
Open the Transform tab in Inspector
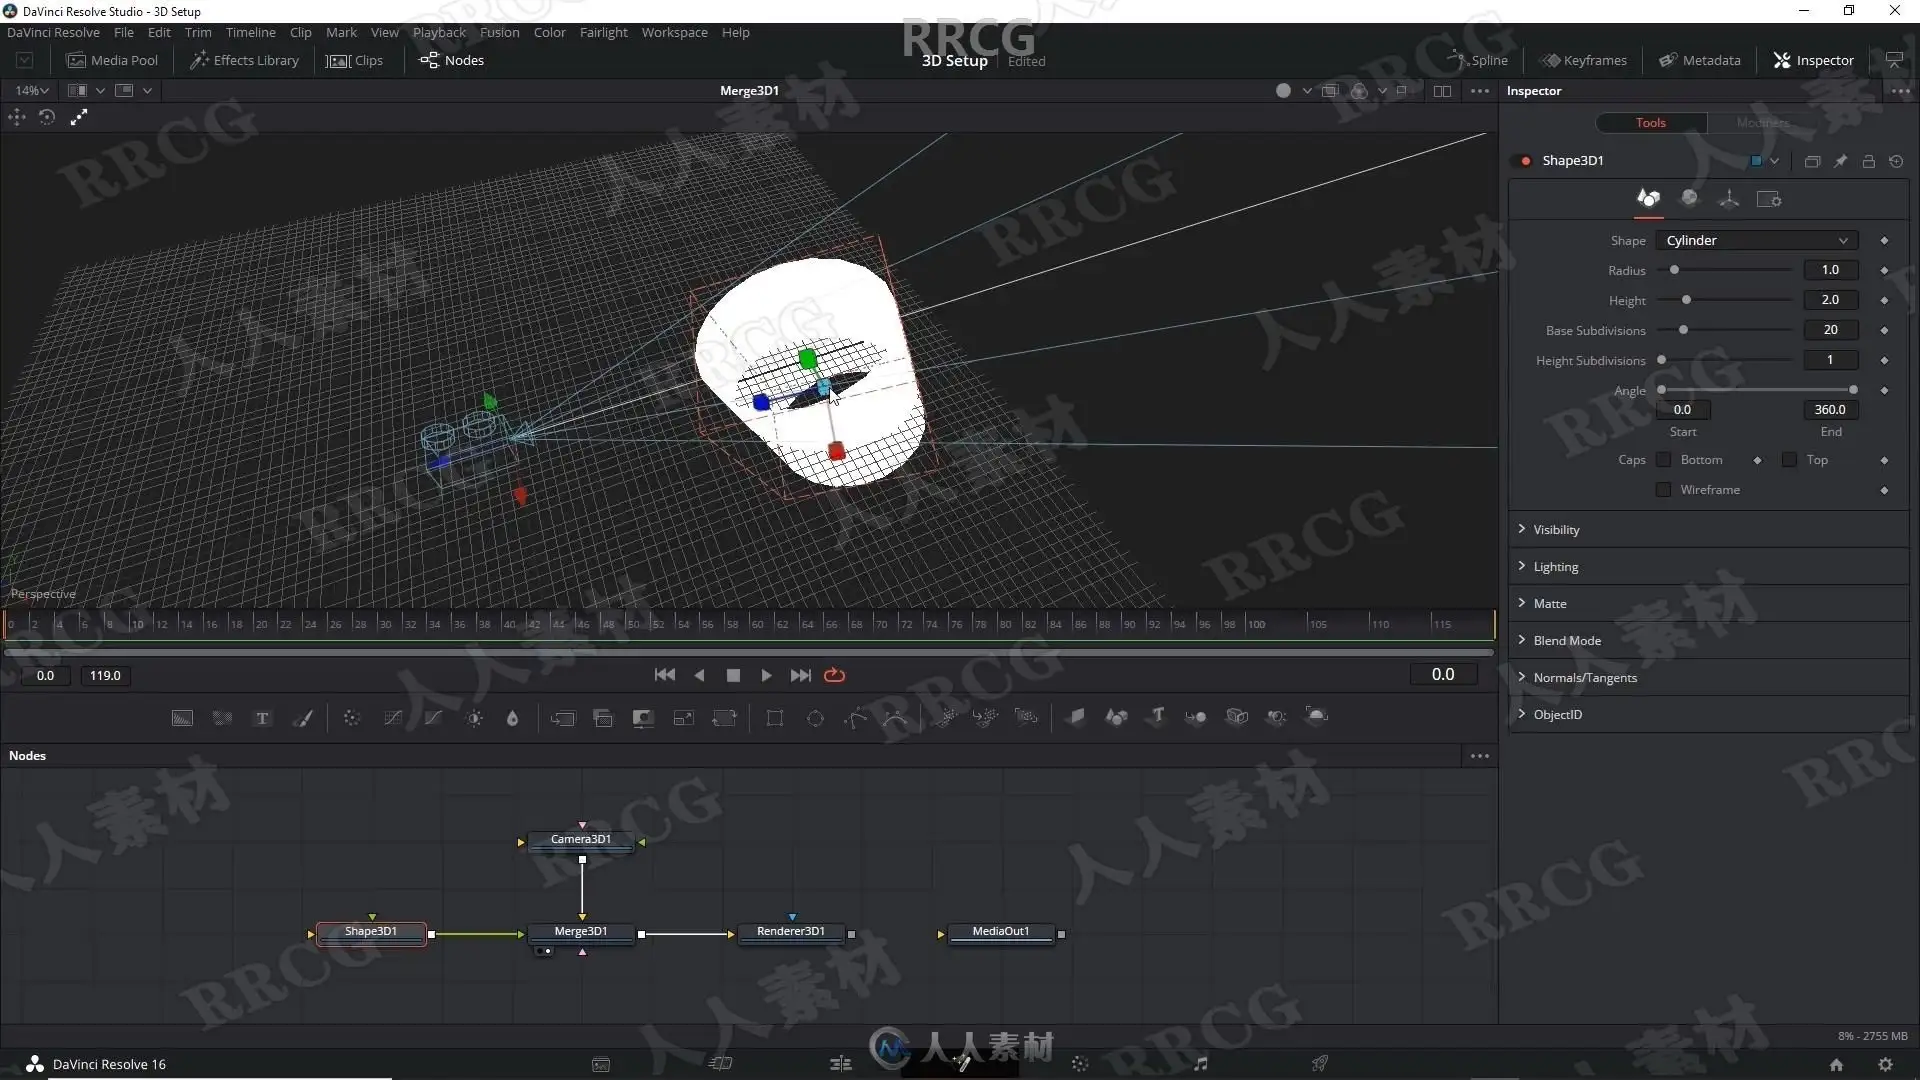[x=1729, y=198]
